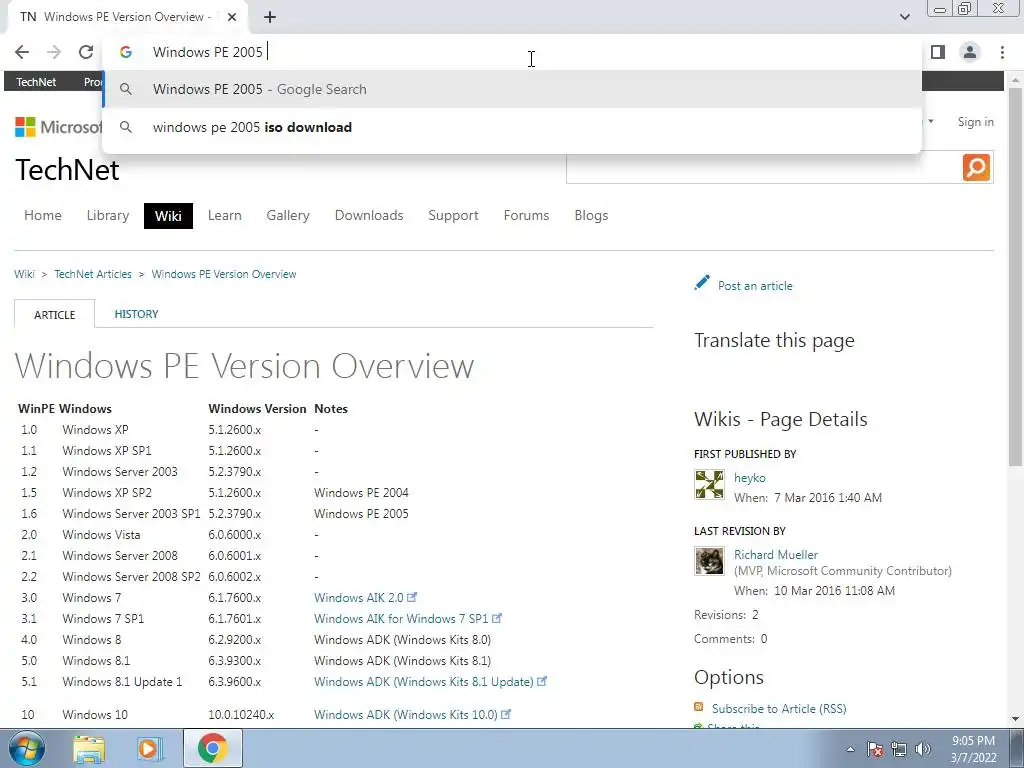
Task: Open Windows Explorer from taskbar
Action: coord(89,748)
